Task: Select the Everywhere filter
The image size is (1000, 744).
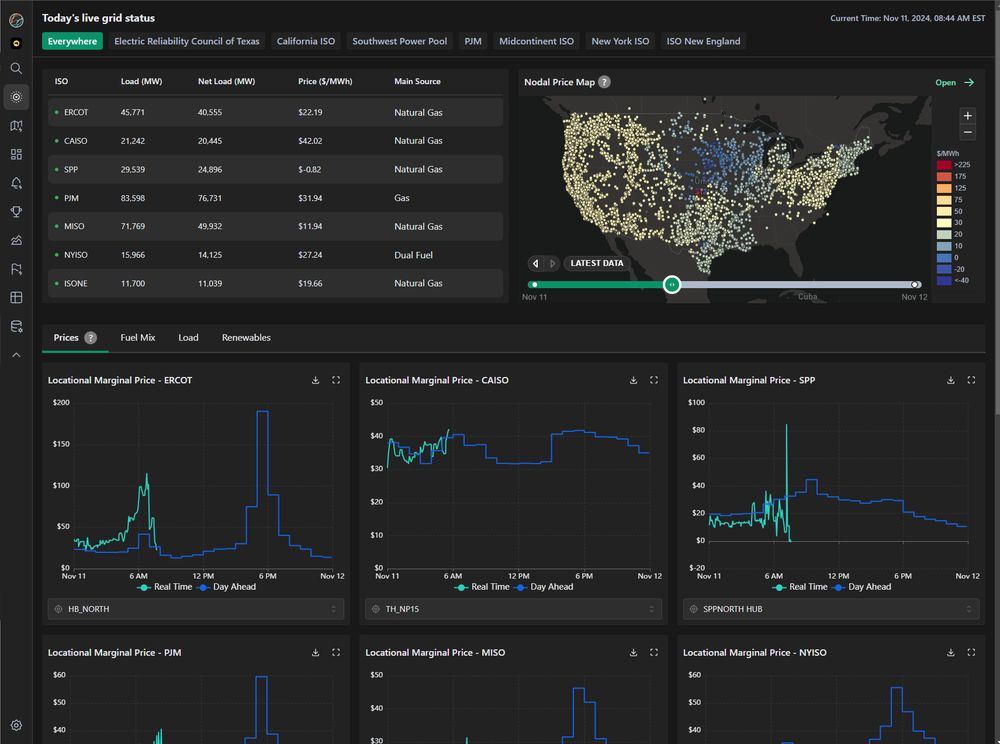Action: (72, 41)
